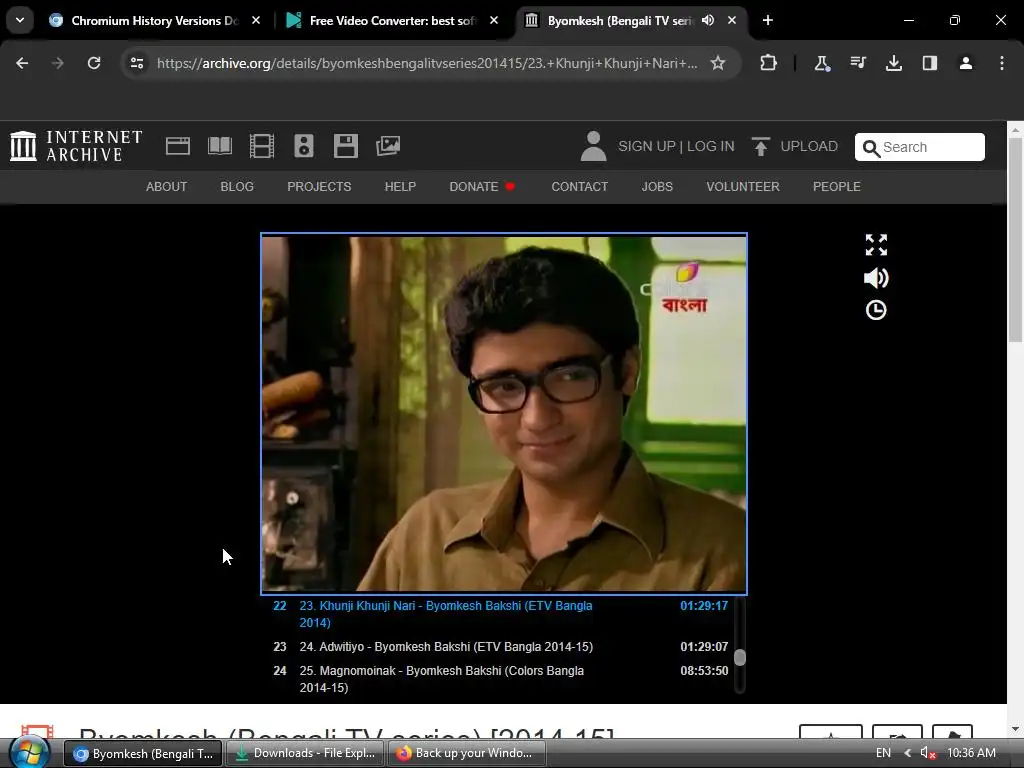Open the Audio speaker icon
This screenshot has height=768, width=1024.
304,146
